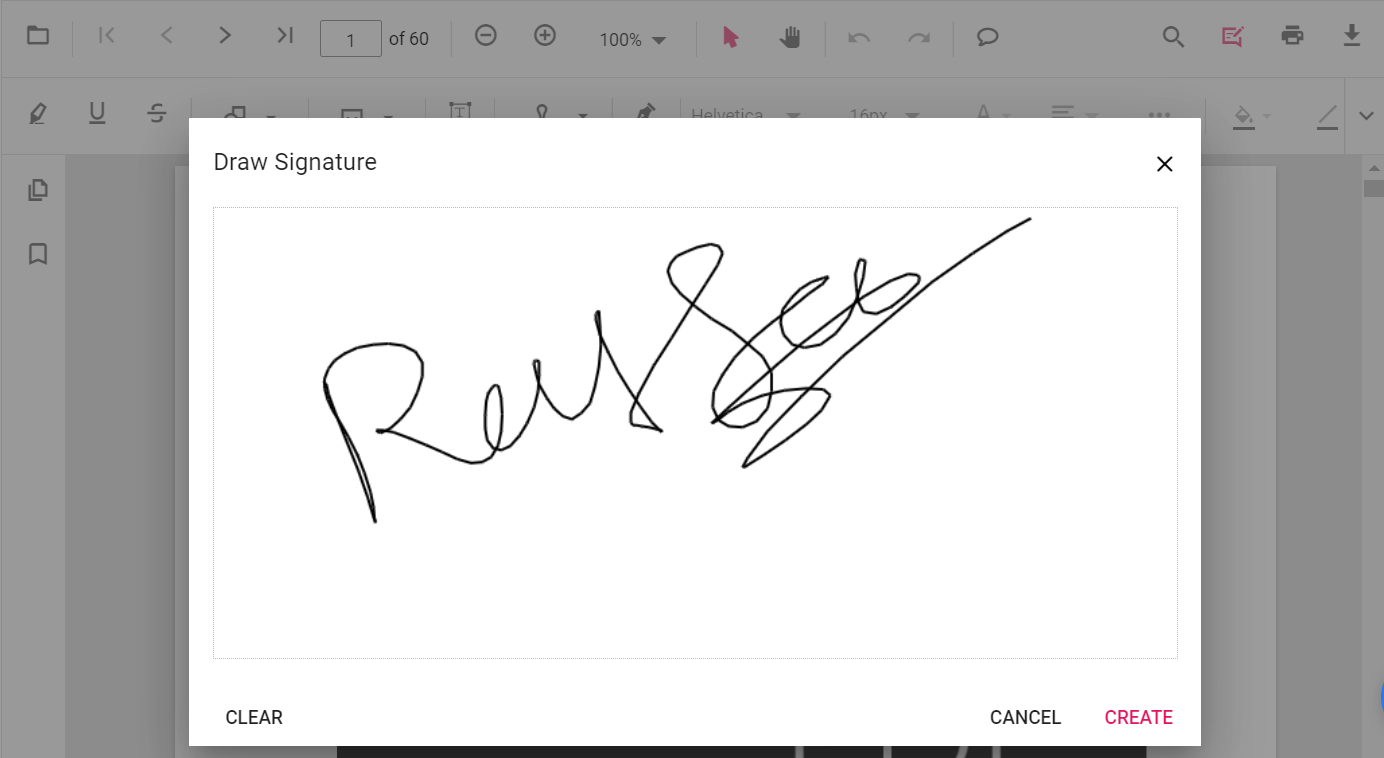Click CLEAR to erase the signature
The width and height of the screenshot is (1384, 758).
(x=254, y=717)
